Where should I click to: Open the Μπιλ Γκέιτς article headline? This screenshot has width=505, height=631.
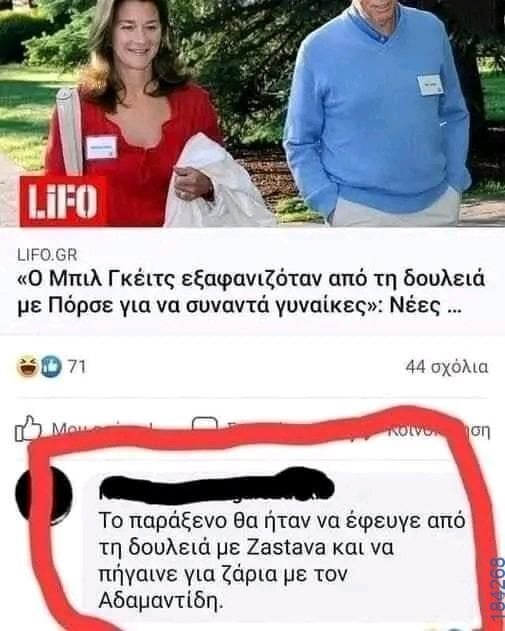251,293
